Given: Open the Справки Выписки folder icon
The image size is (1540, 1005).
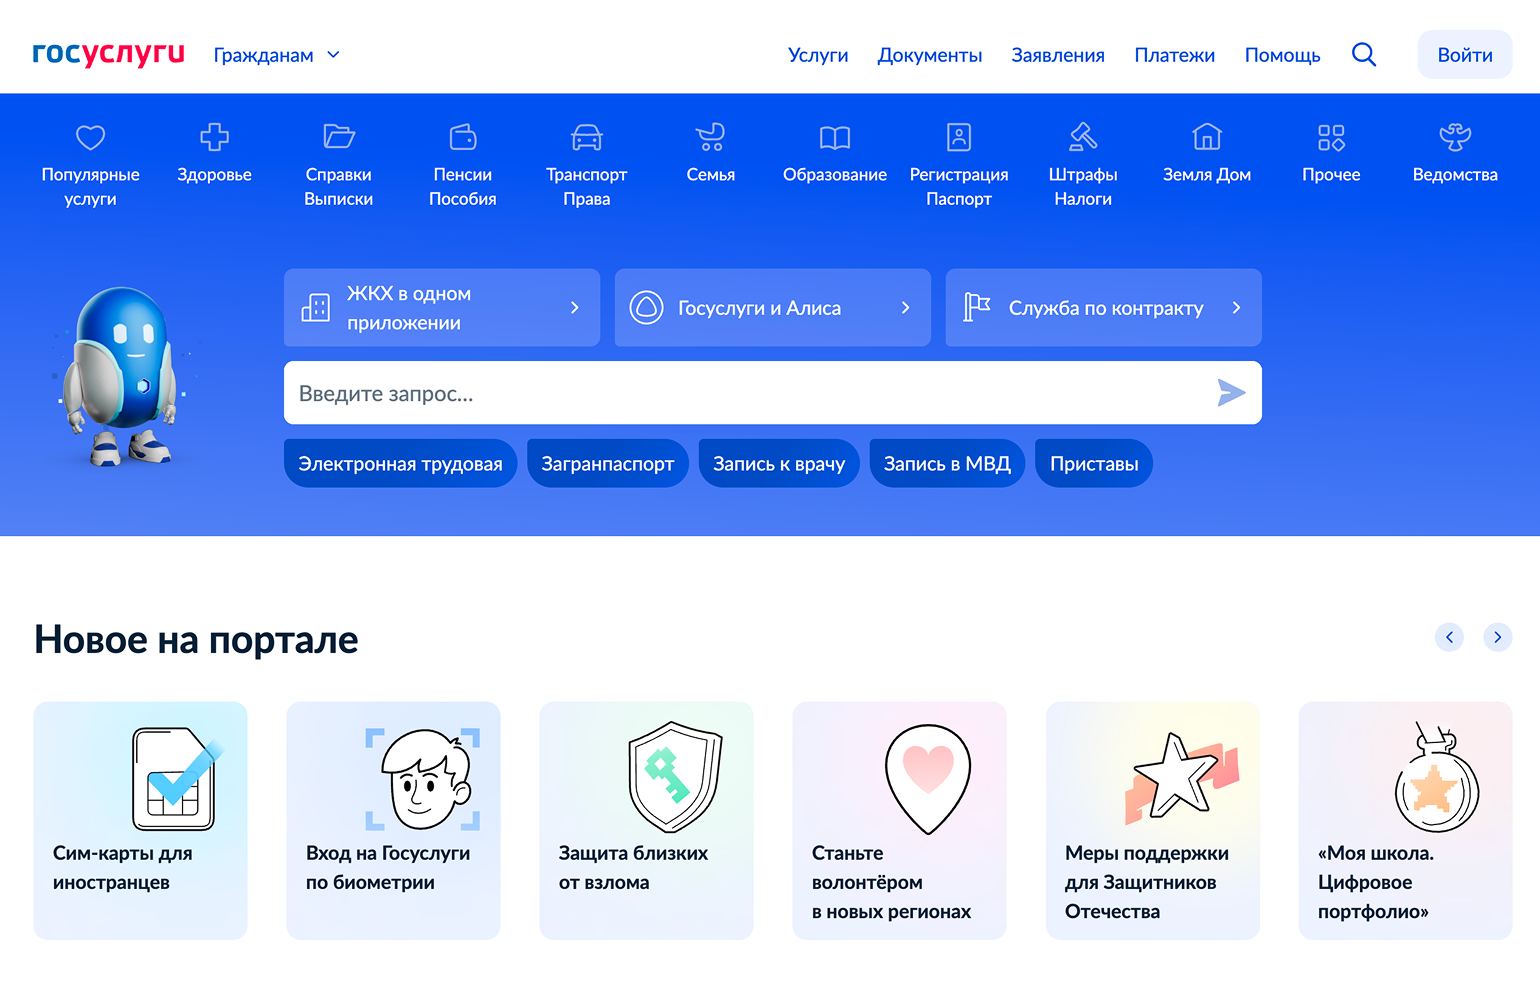Looking at the screenshot, I should tap(339, 137).
